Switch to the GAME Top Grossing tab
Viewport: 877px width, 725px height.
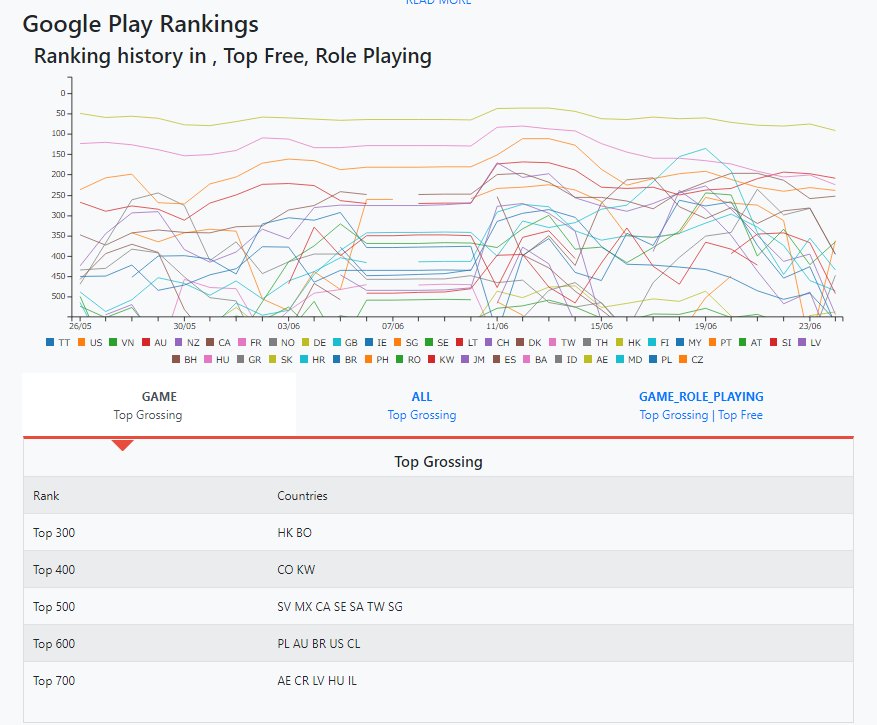[x=159, y=405]
